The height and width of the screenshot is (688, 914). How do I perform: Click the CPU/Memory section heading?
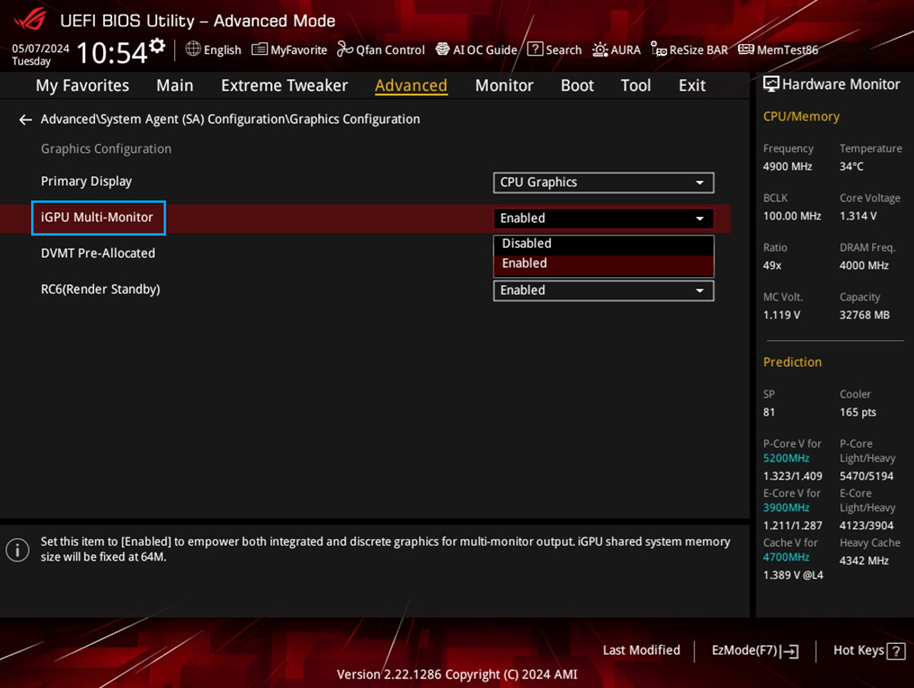pyautogui.click(x=801, y=117)
